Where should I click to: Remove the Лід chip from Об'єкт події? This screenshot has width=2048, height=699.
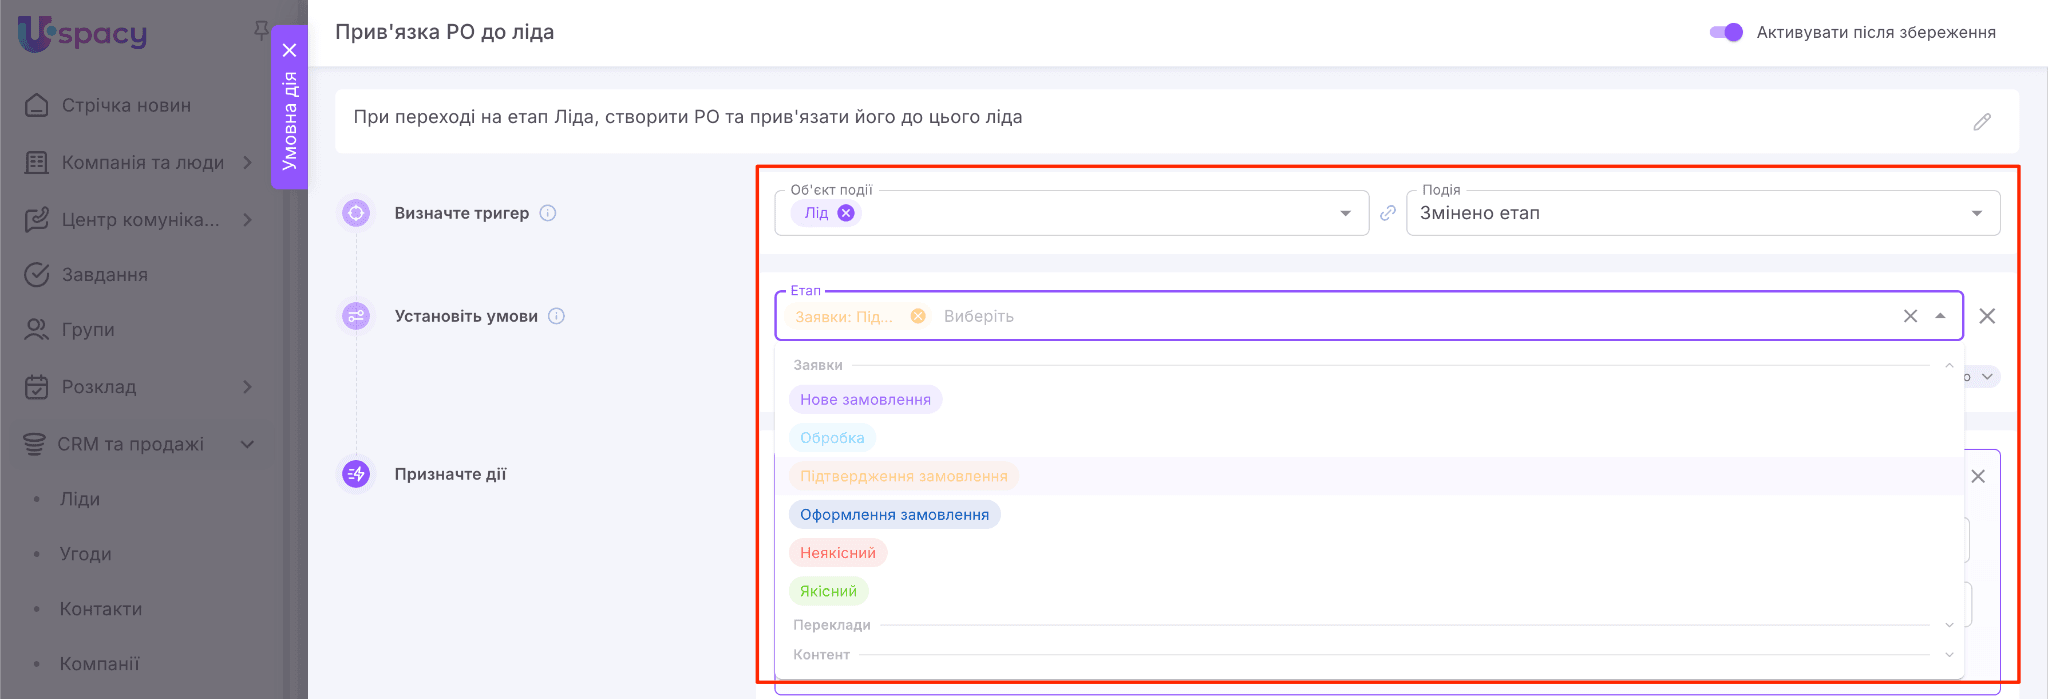point(846,213)
